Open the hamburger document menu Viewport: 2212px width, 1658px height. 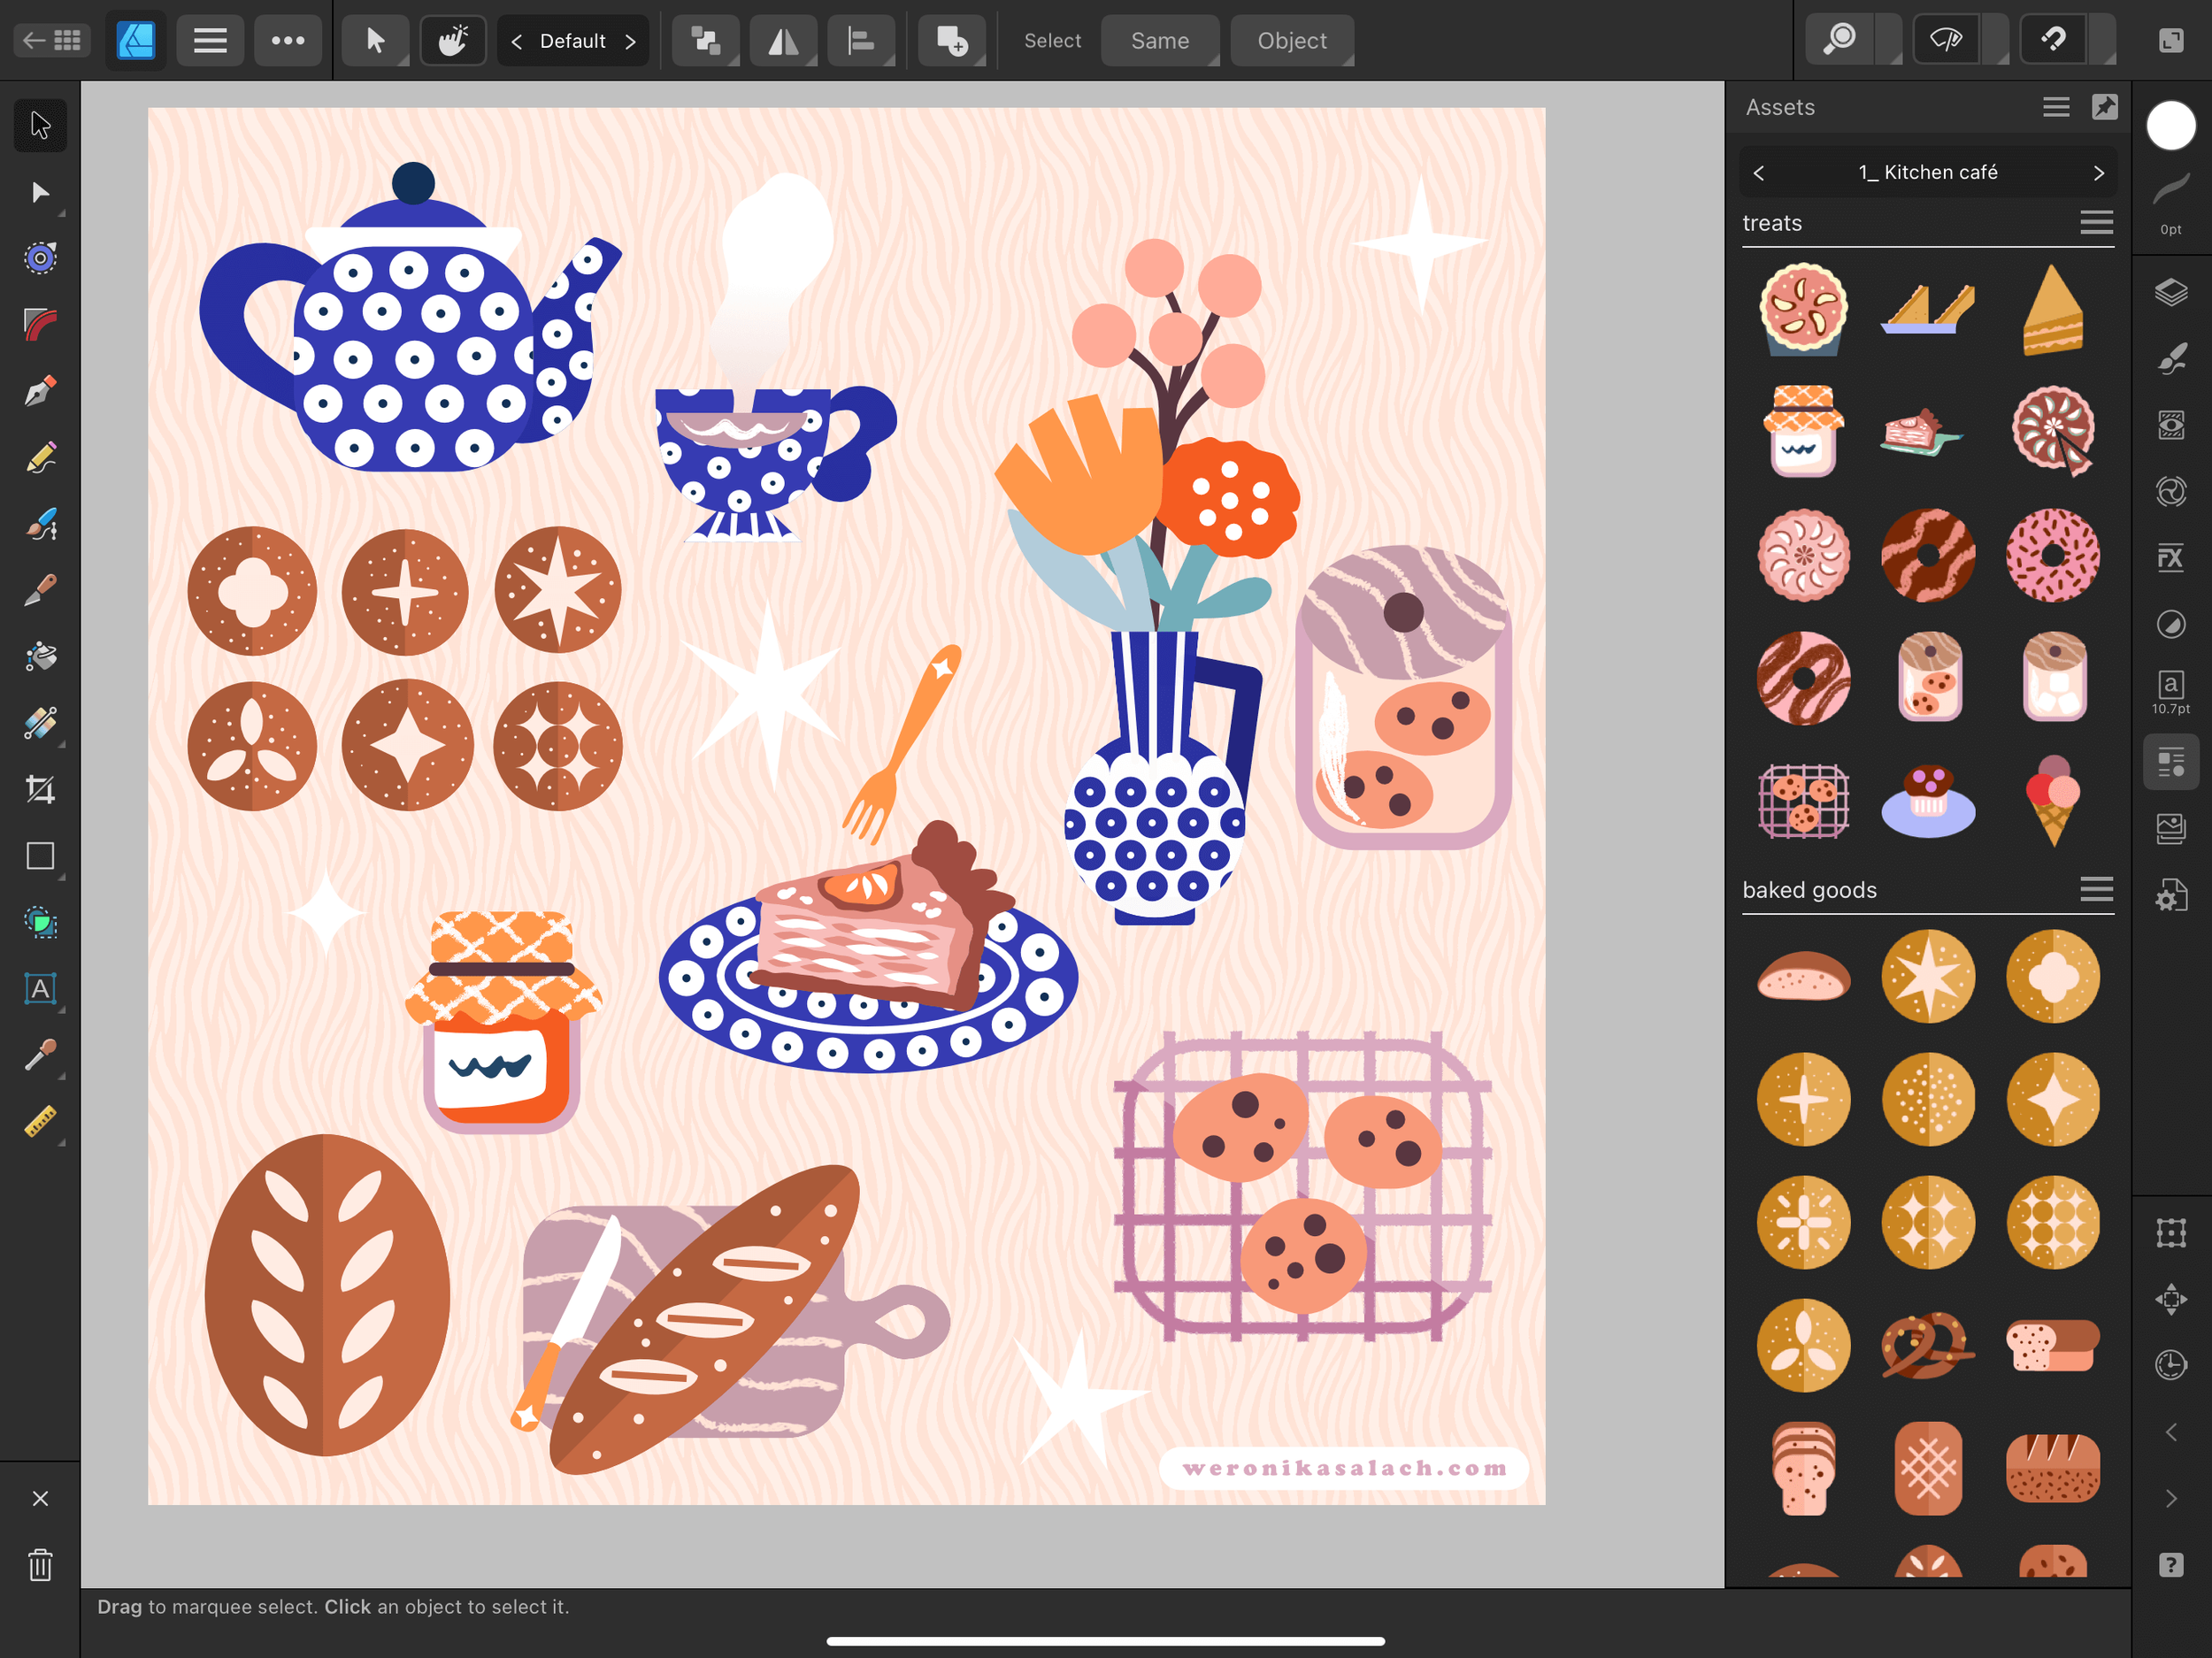click(209, 40)
